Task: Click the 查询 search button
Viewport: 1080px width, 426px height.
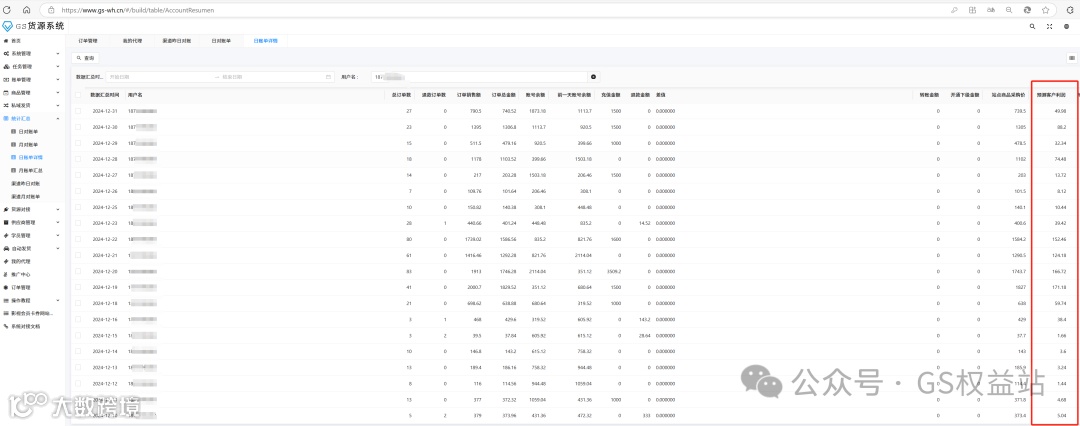Action: (87, 58)
